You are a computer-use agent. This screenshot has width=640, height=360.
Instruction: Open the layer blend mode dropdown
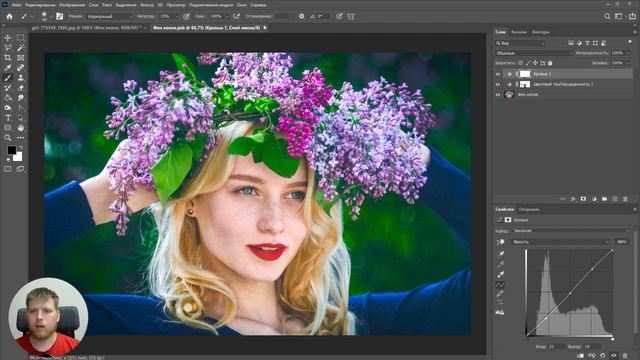(534, 53)
